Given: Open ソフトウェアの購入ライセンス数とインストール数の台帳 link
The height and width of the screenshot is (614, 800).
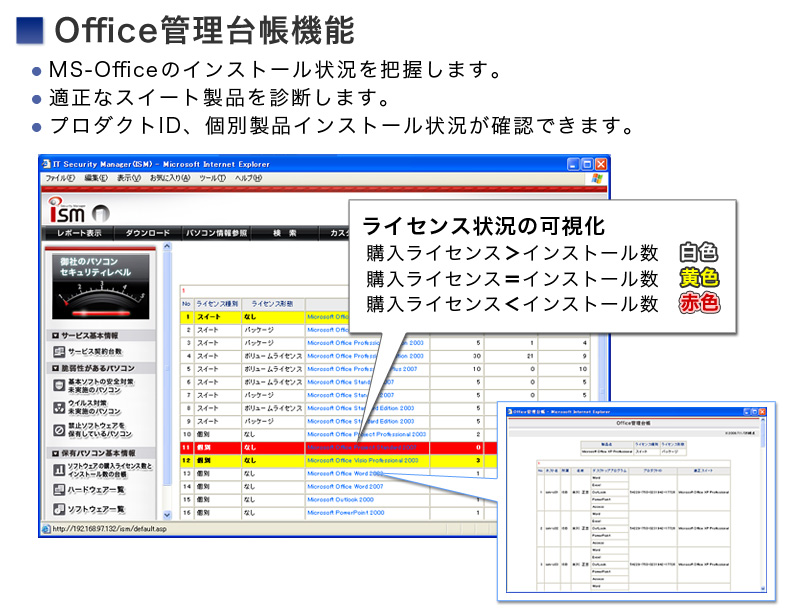Looking at the screenshot, I should (x=110, y=470).
